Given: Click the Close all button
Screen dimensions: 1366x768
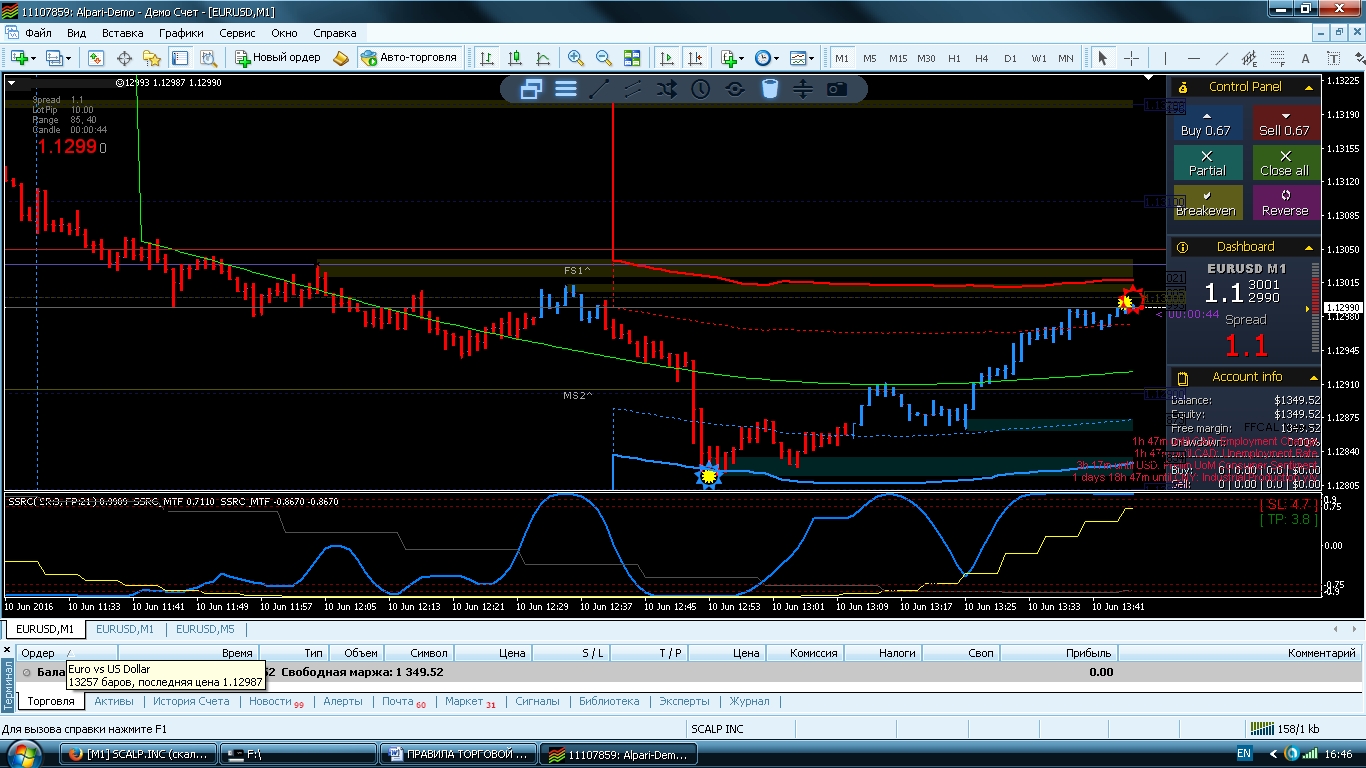Looking at the screenshot, I should pyautogui.click(x=1285, y=164).
